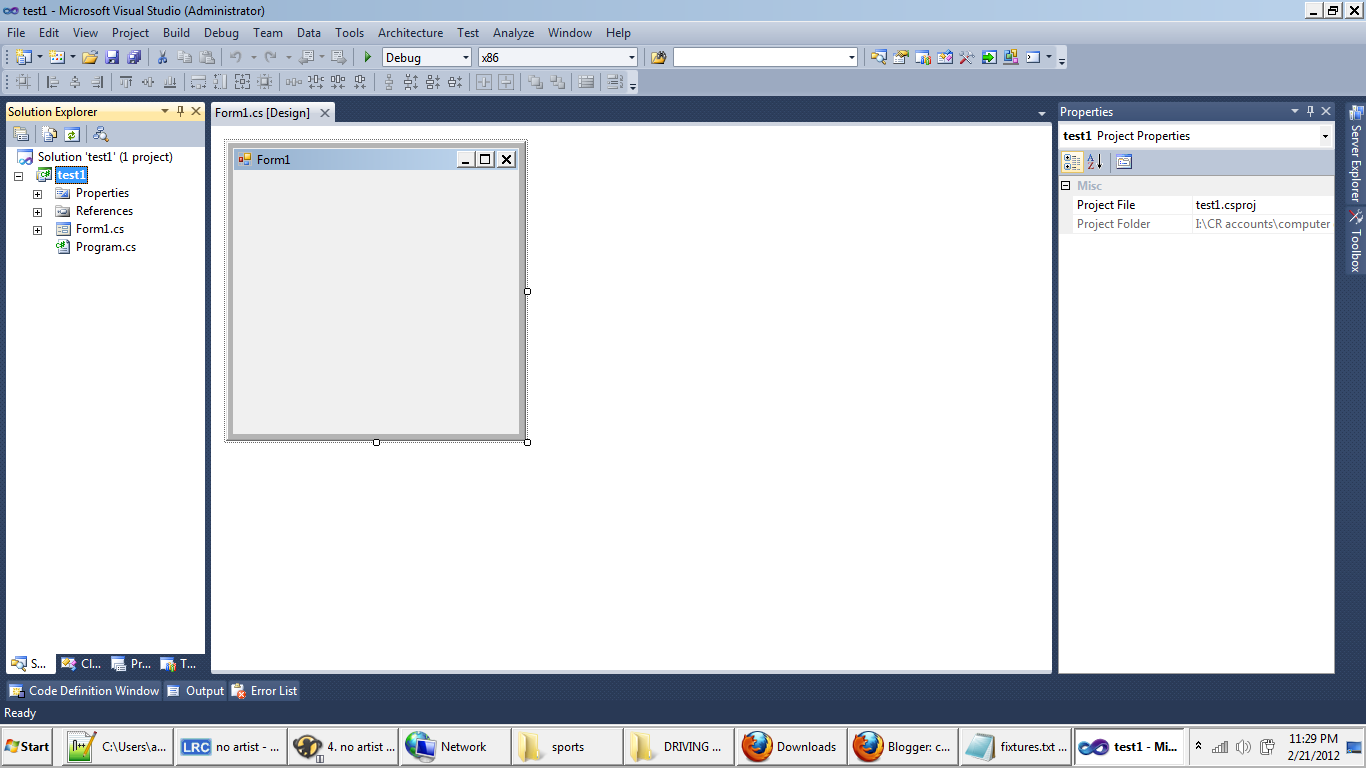Switch Properties panel to Categorized view

point(1071,161)
